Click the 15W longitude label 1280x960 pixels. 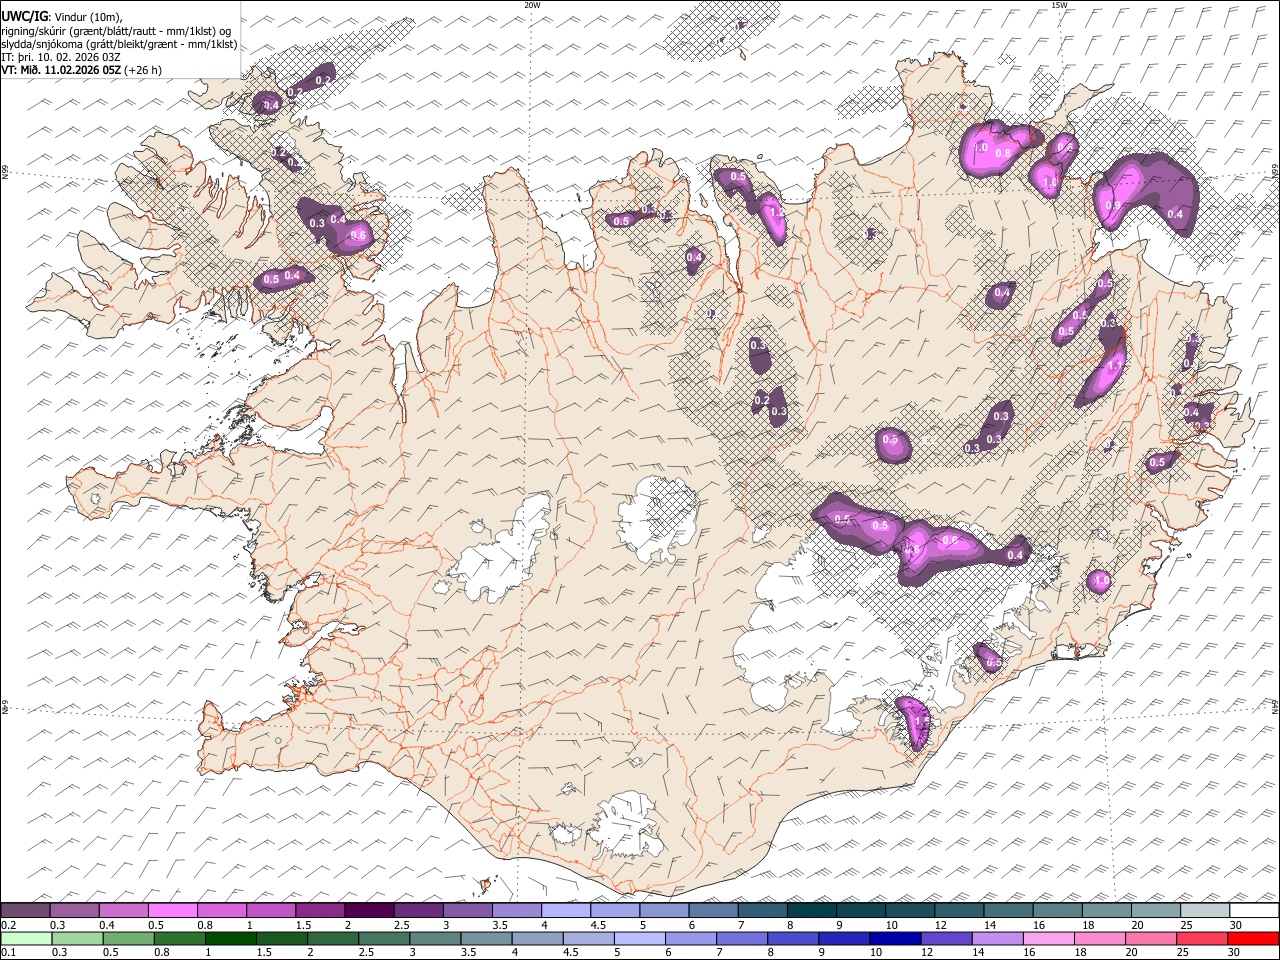(x=1059, y=5)
